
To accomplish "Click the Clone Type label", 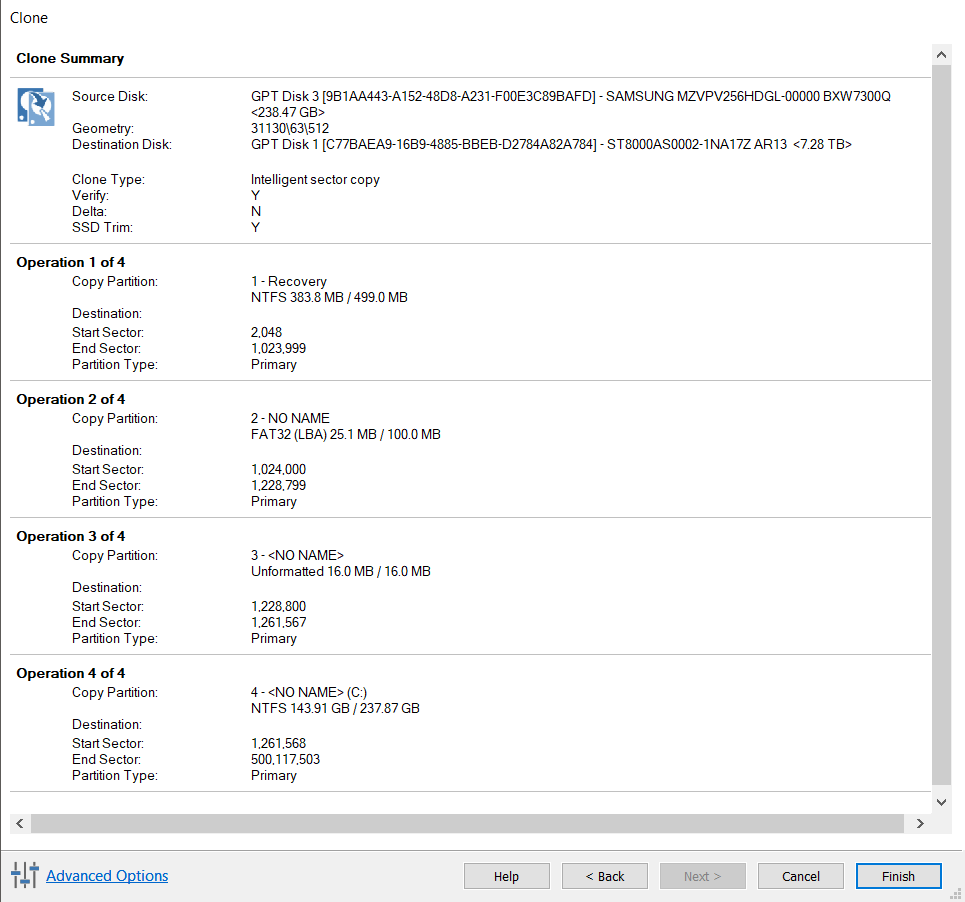I will pyautogui.click(x=108, y=179).
